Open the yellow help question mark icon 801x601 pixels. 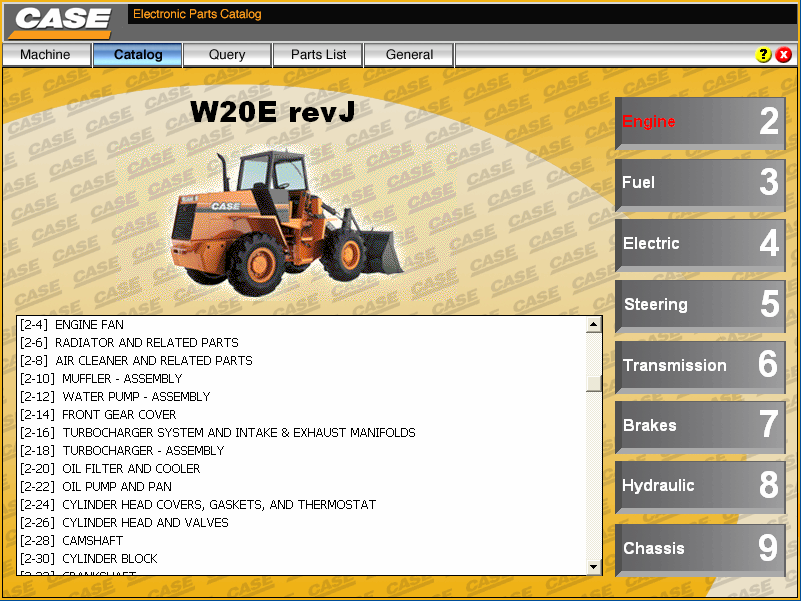pyautogui.click(x=763, y=55)
